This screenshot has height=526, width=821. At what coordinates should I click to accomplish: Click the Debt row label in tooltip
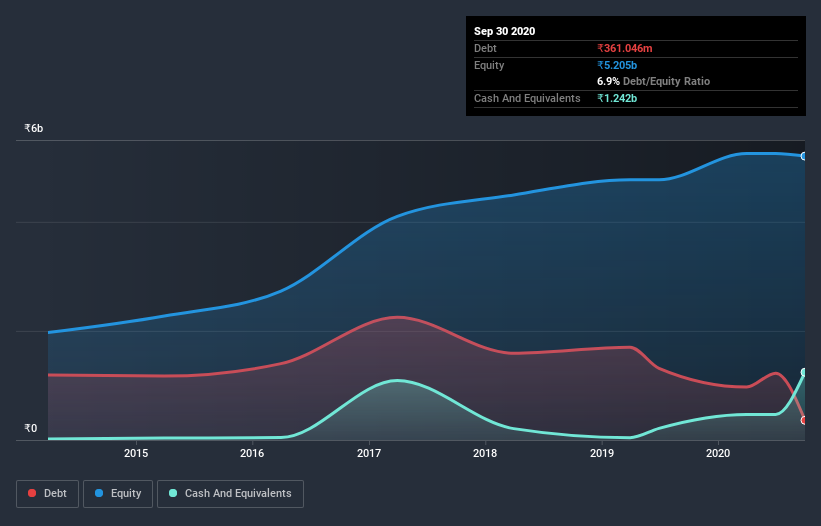[485, 48]
